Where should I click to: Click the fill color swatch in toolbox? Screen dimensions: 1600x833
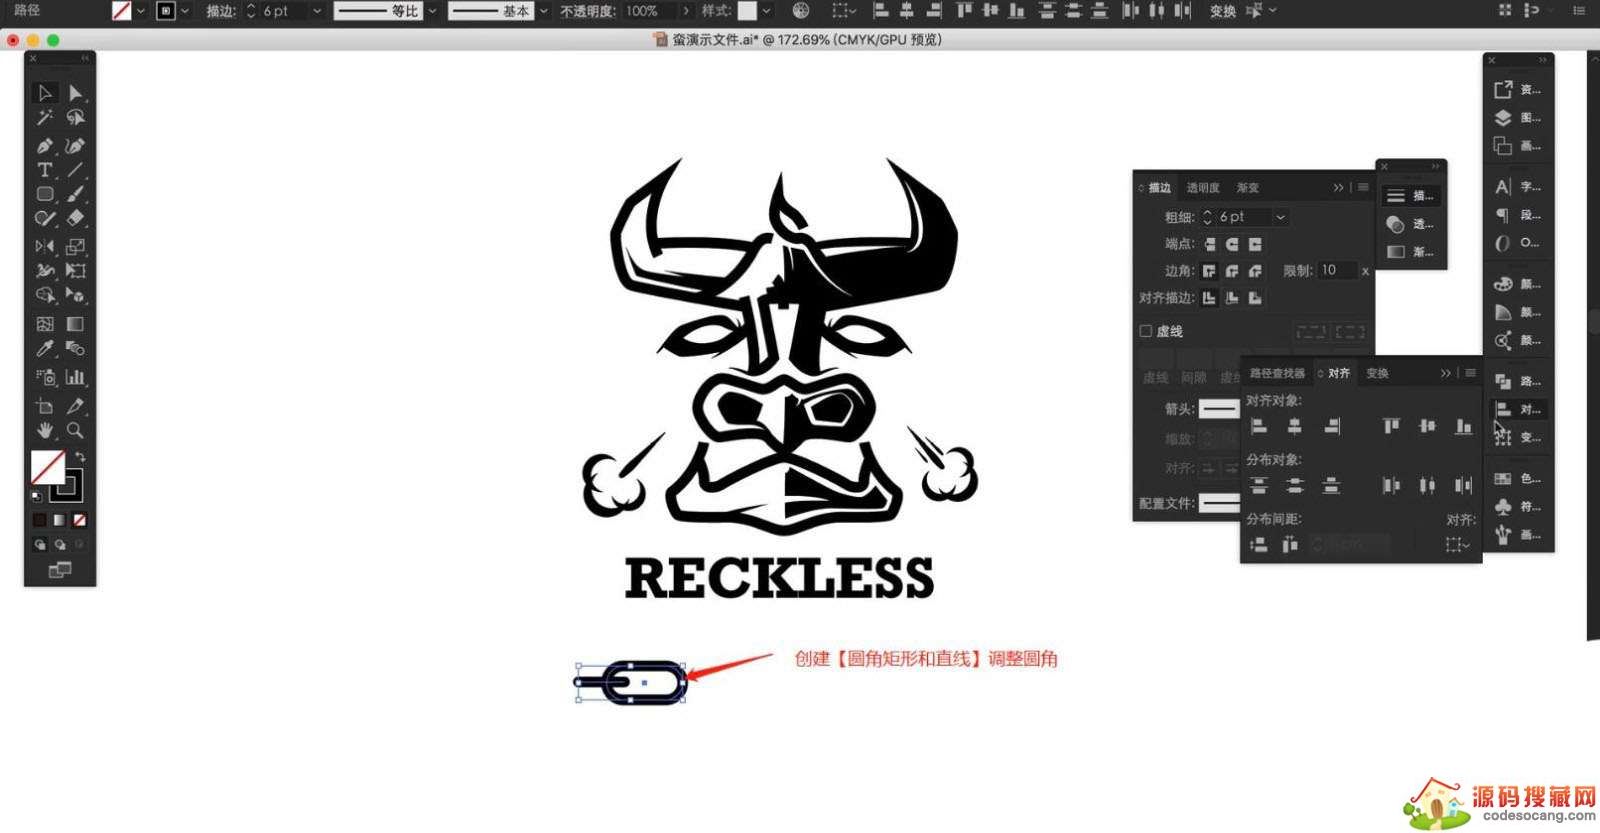tap(47, 466)
